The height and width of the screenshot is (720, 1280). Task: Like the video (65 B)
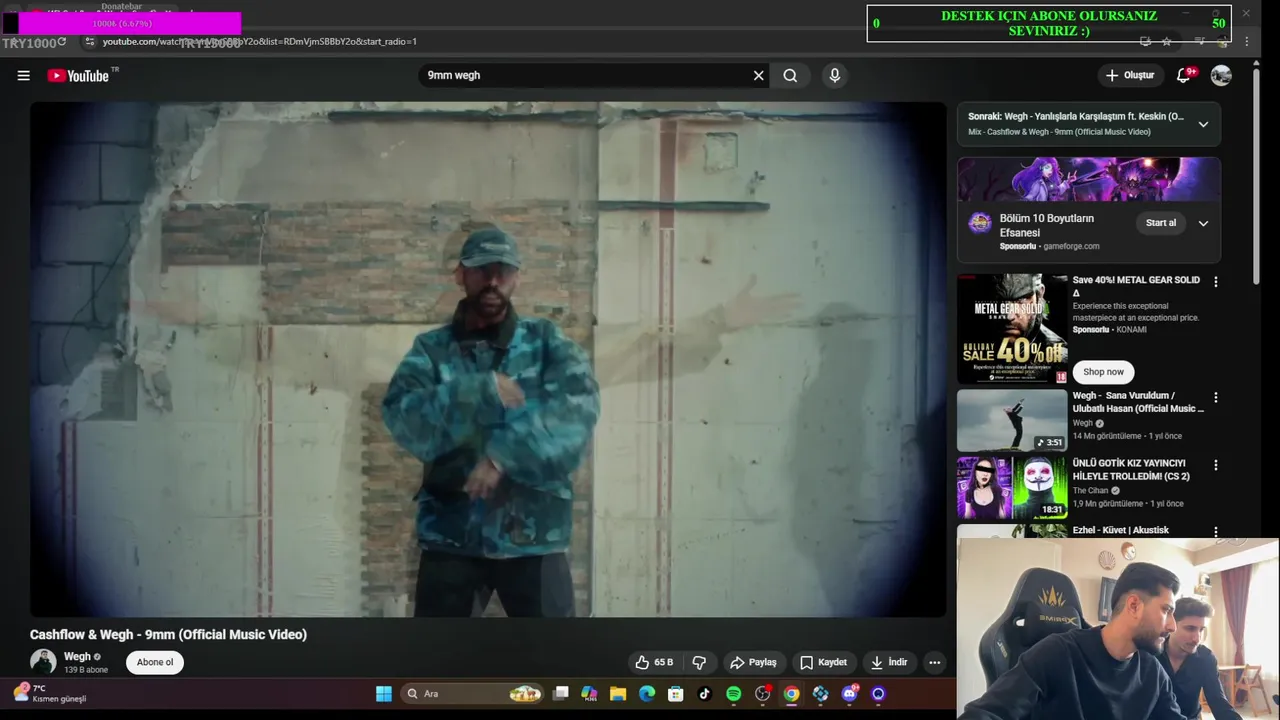(x=654, y=662)
